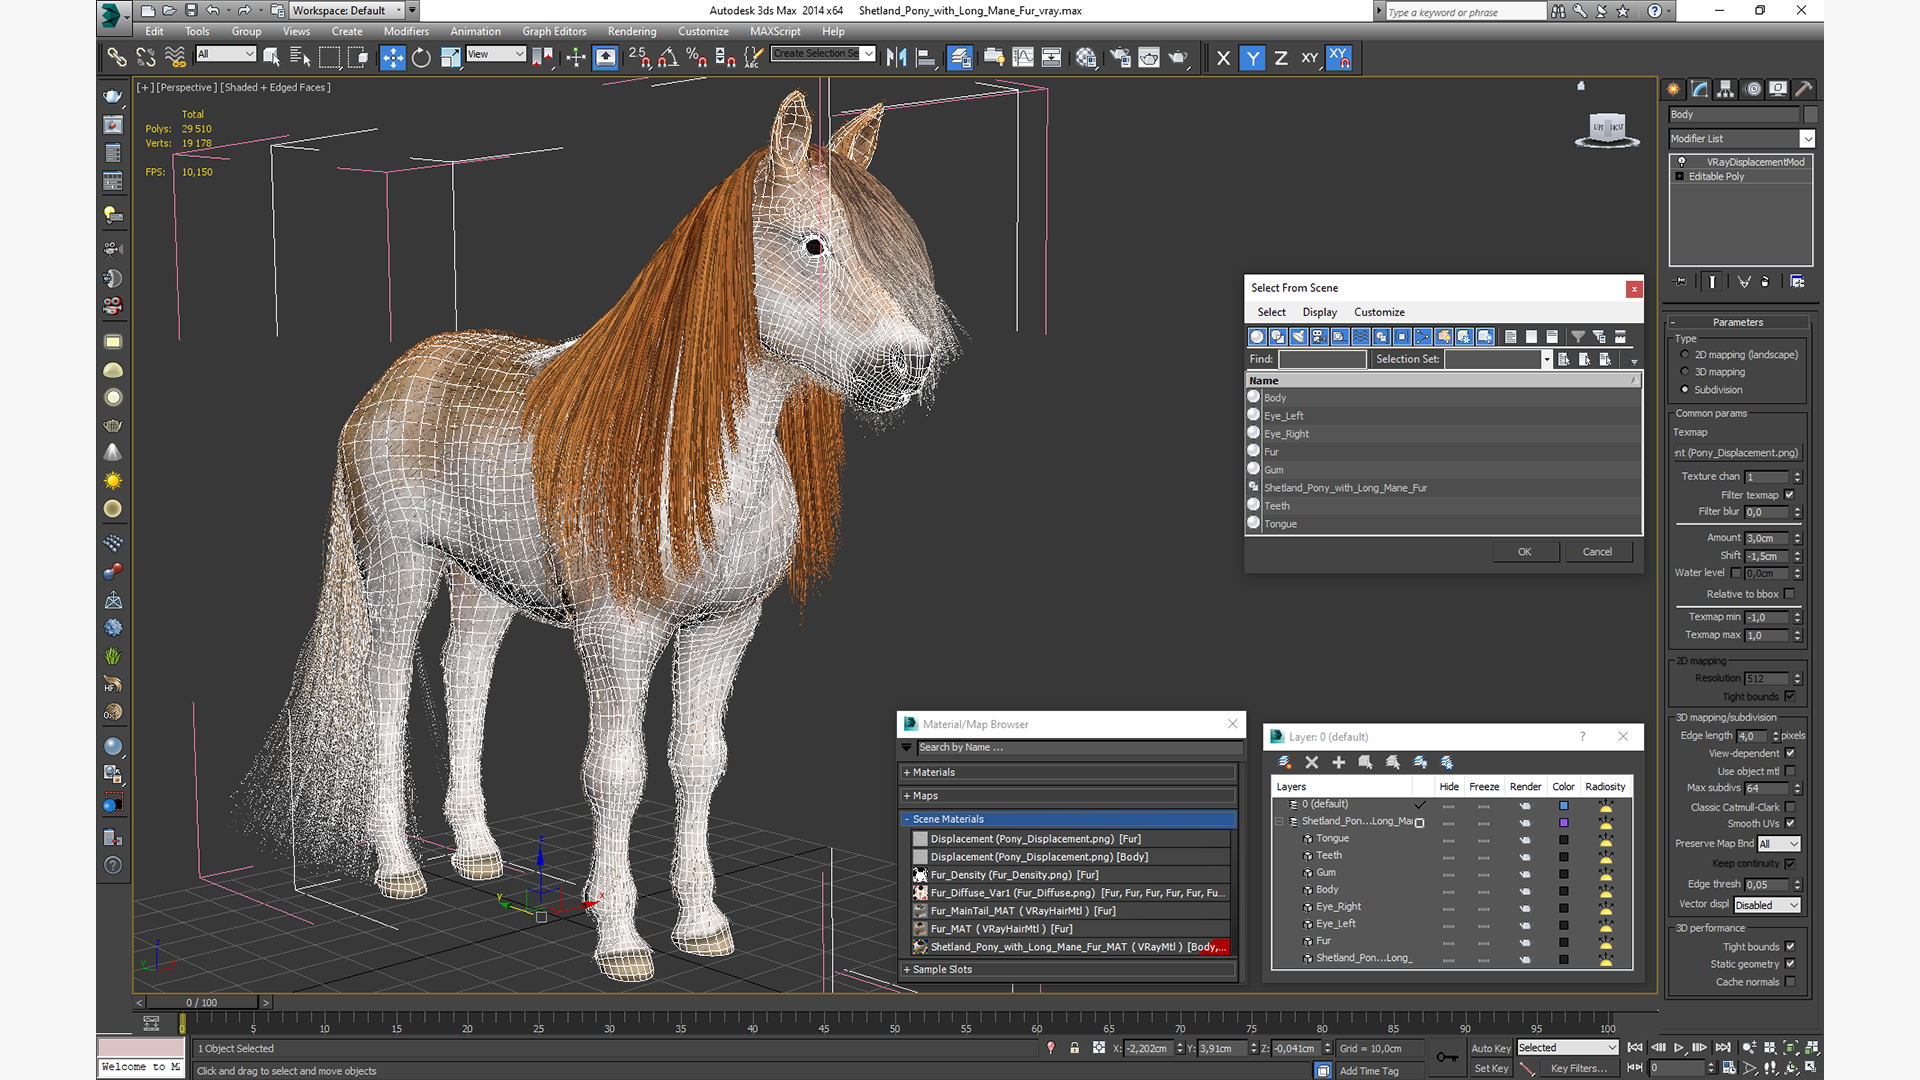The image size is (1920, 1080).
Task: Open the Preserve Map Bnd dropdown
Action: (1779, 844)
